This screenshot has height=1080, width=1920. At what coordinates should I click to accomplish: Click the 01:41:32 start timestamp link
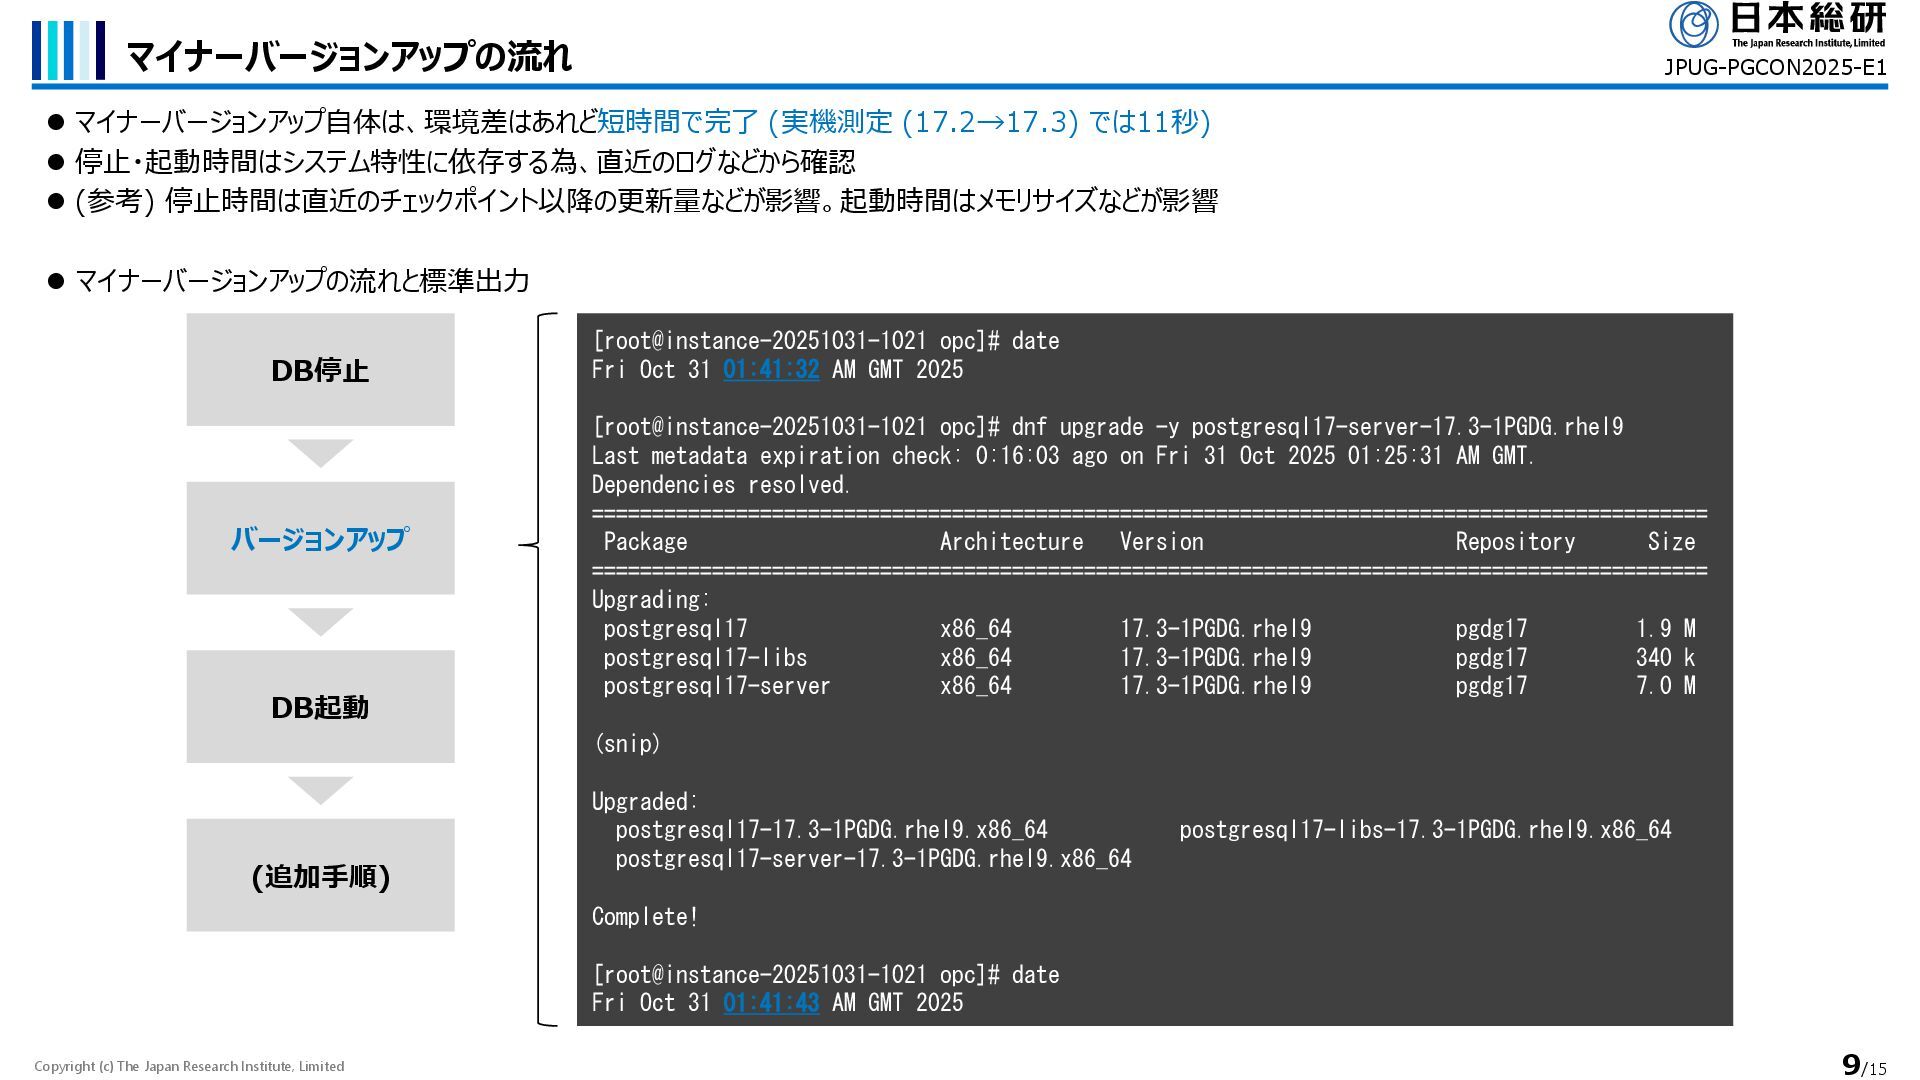coord(771,370)
